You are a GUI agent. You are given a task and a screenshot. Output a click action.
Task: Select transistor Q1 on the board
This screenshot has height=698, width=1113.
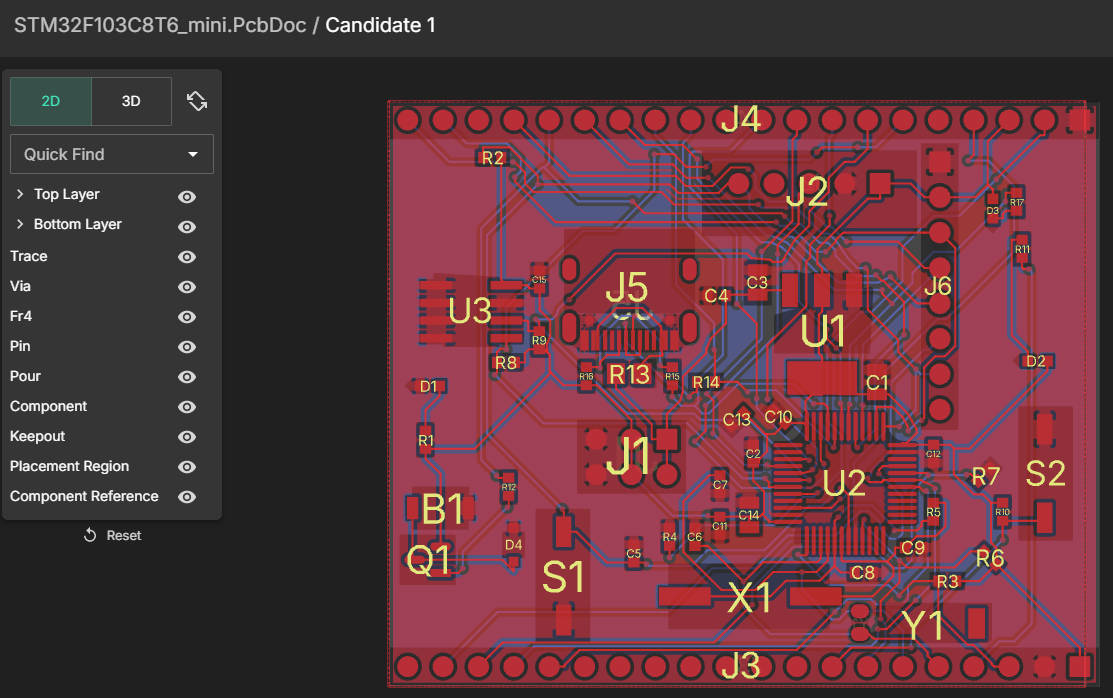tap(429, 560)
